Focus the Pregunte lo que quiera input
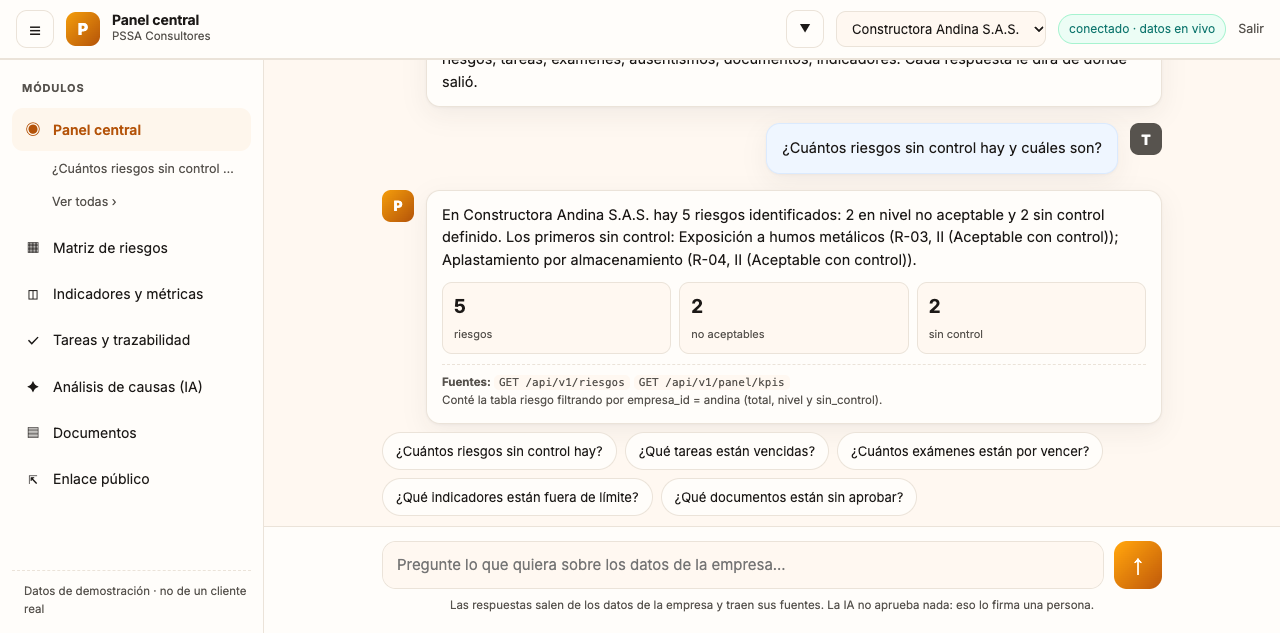 coord(743,565)
